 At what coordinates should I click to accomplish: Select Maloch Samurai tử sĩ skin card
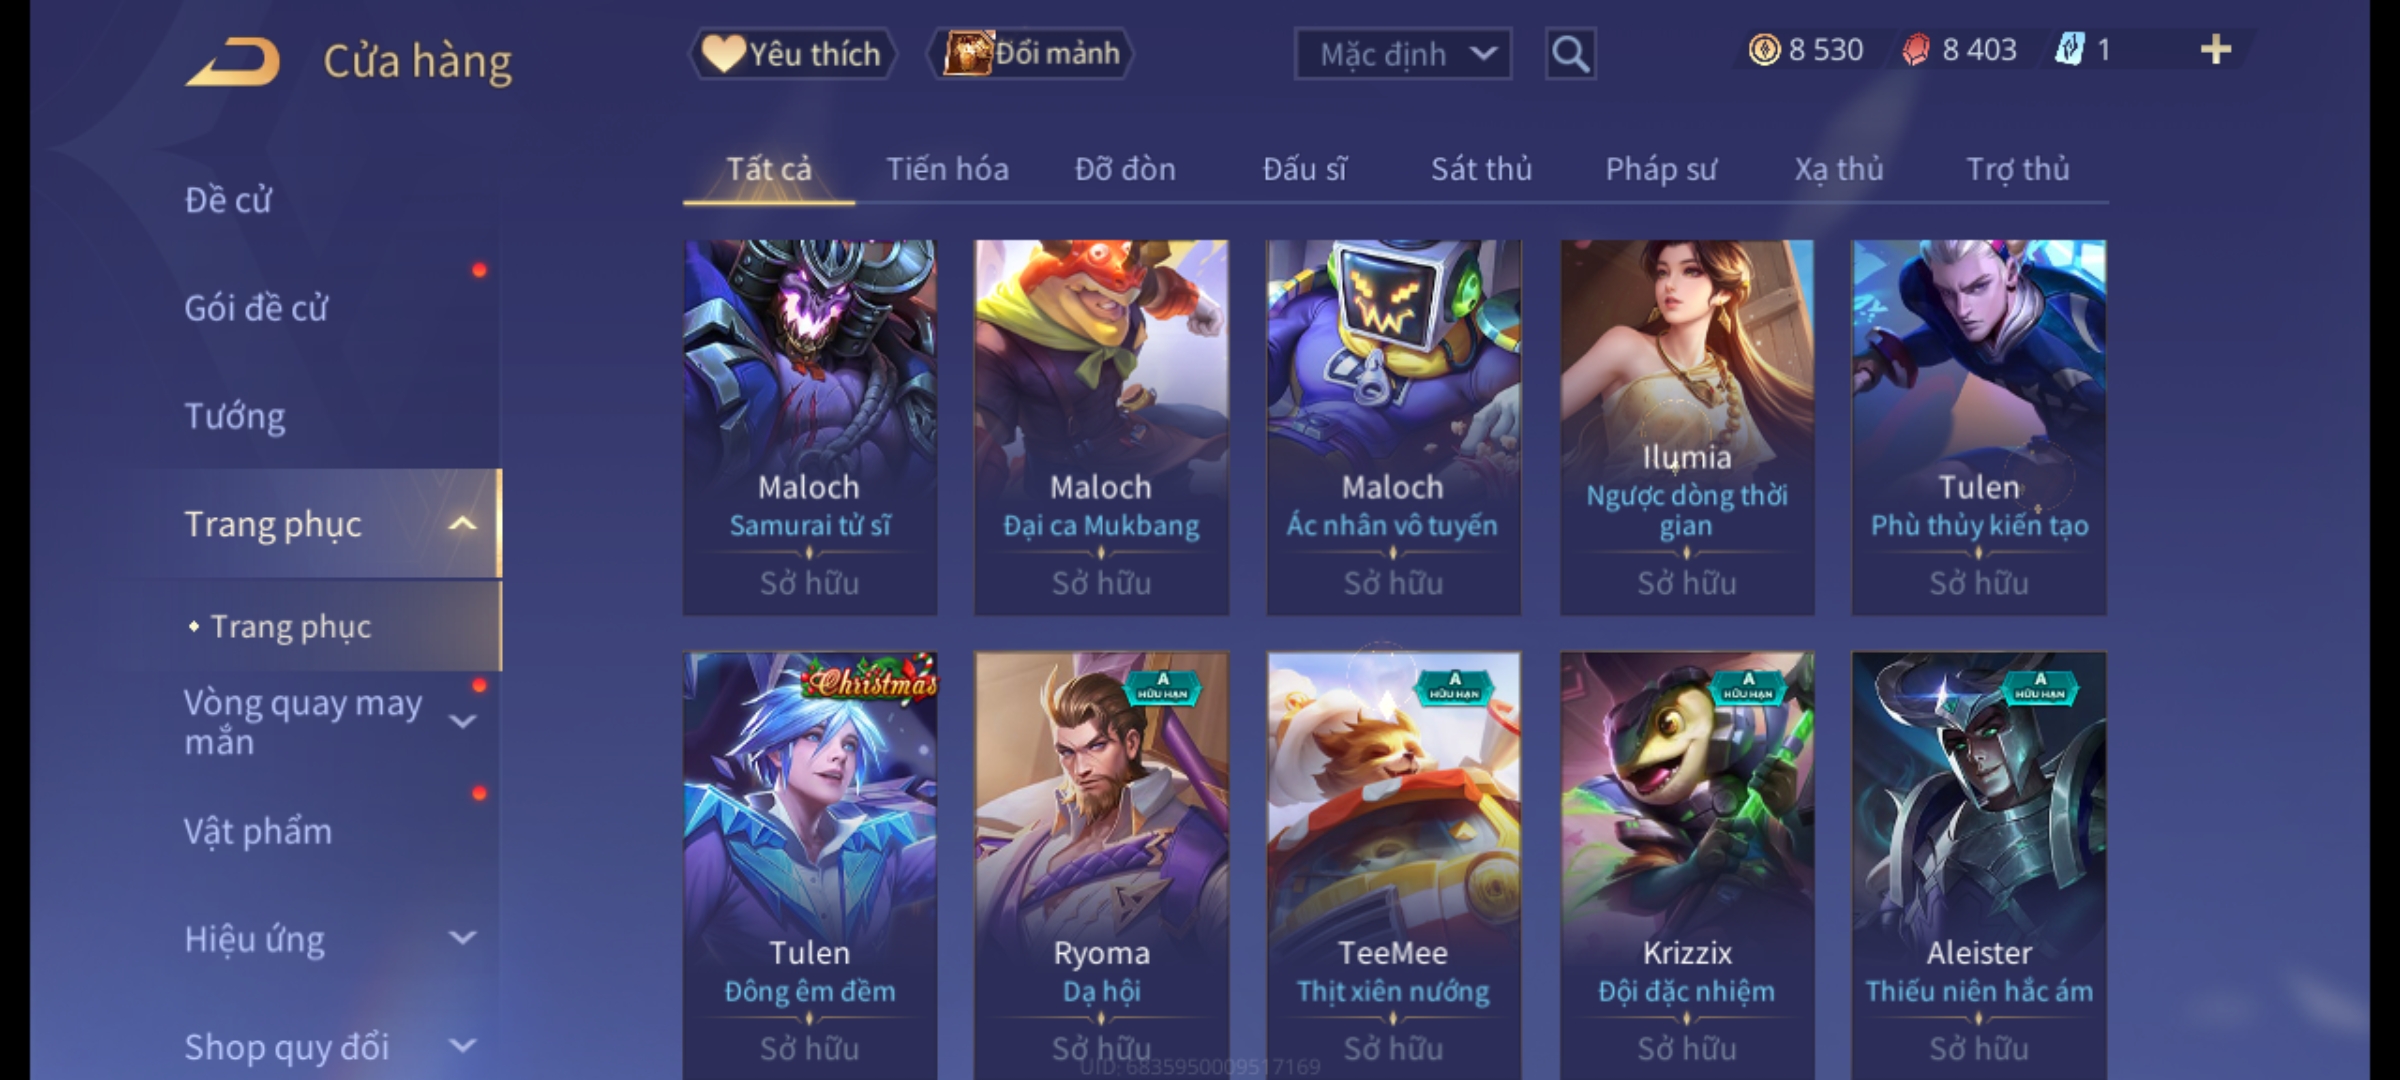(810, 427)
